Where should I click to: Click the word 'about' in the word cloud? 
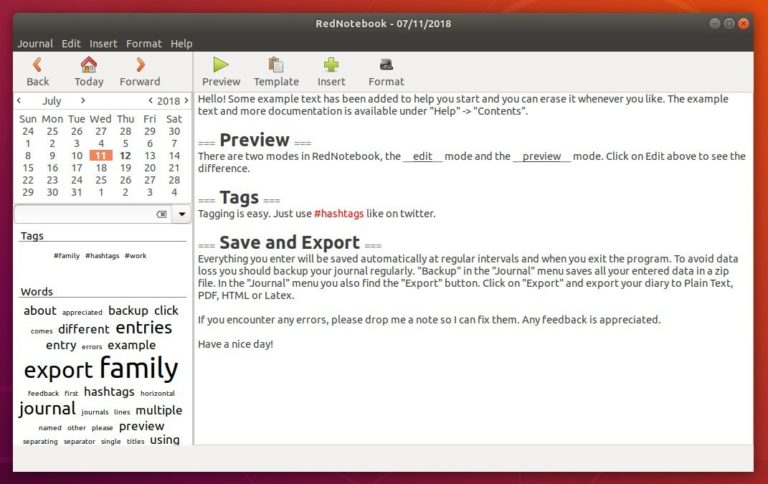pos(40,311)
